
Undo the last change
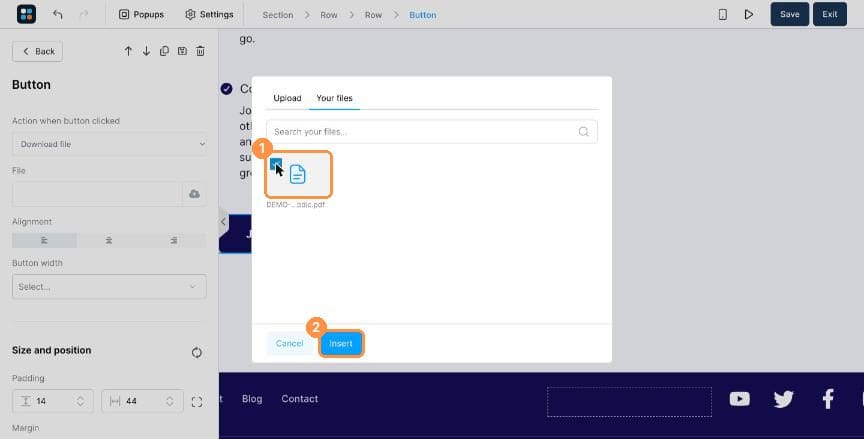pyautogui.click(x=58, y=14)
